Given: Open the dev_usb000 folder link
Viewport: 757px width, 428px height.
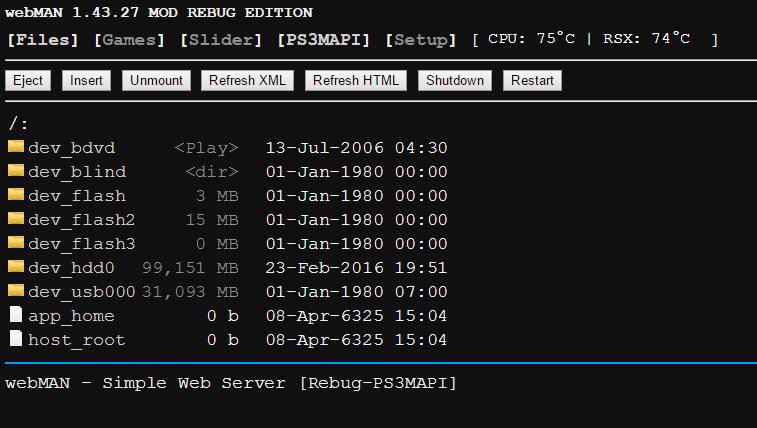Looking at the screenshot, I should pyautogui.click(x=82, y=292).
